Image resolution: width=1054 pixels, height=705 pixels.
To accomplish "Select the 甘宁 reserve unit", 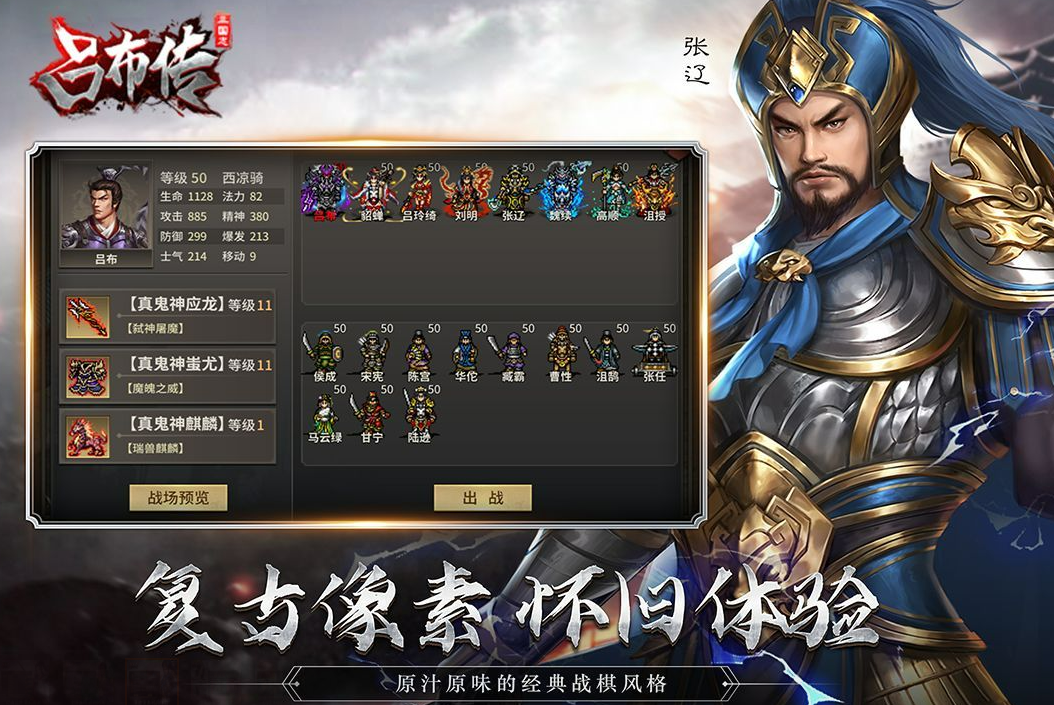I will [372, 414].
